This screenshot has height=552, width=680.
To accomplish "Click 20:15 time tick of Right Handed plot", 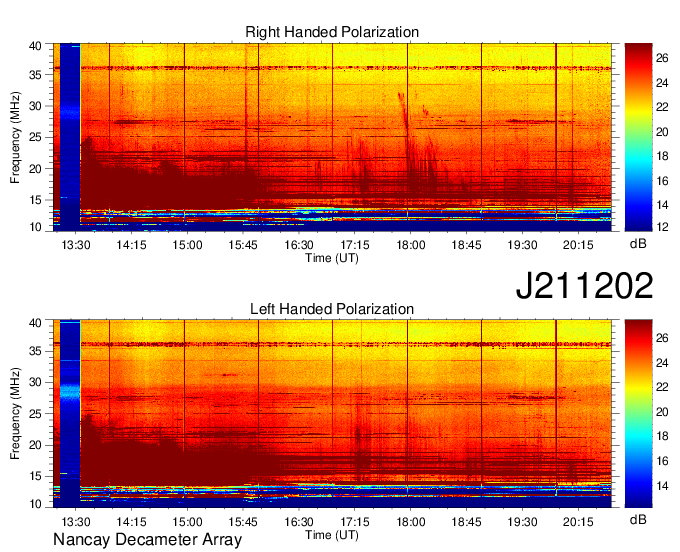I will tap(578, 245).
